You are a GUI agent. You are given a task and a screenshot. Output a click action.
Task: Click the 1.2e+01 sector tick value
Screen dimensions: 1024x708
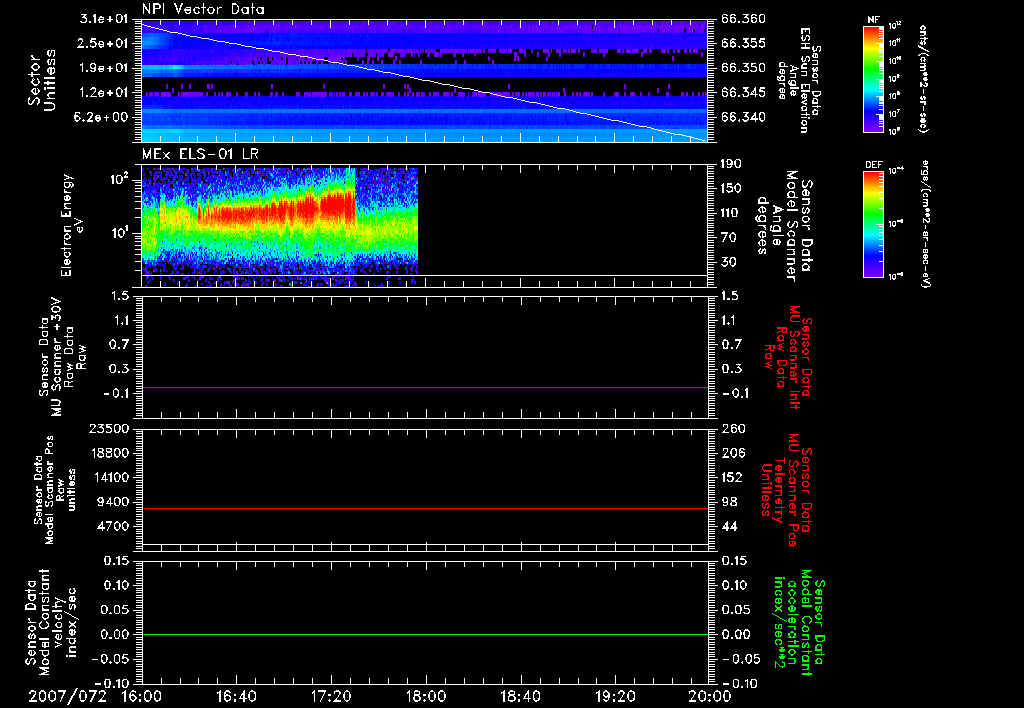[104, 93]
